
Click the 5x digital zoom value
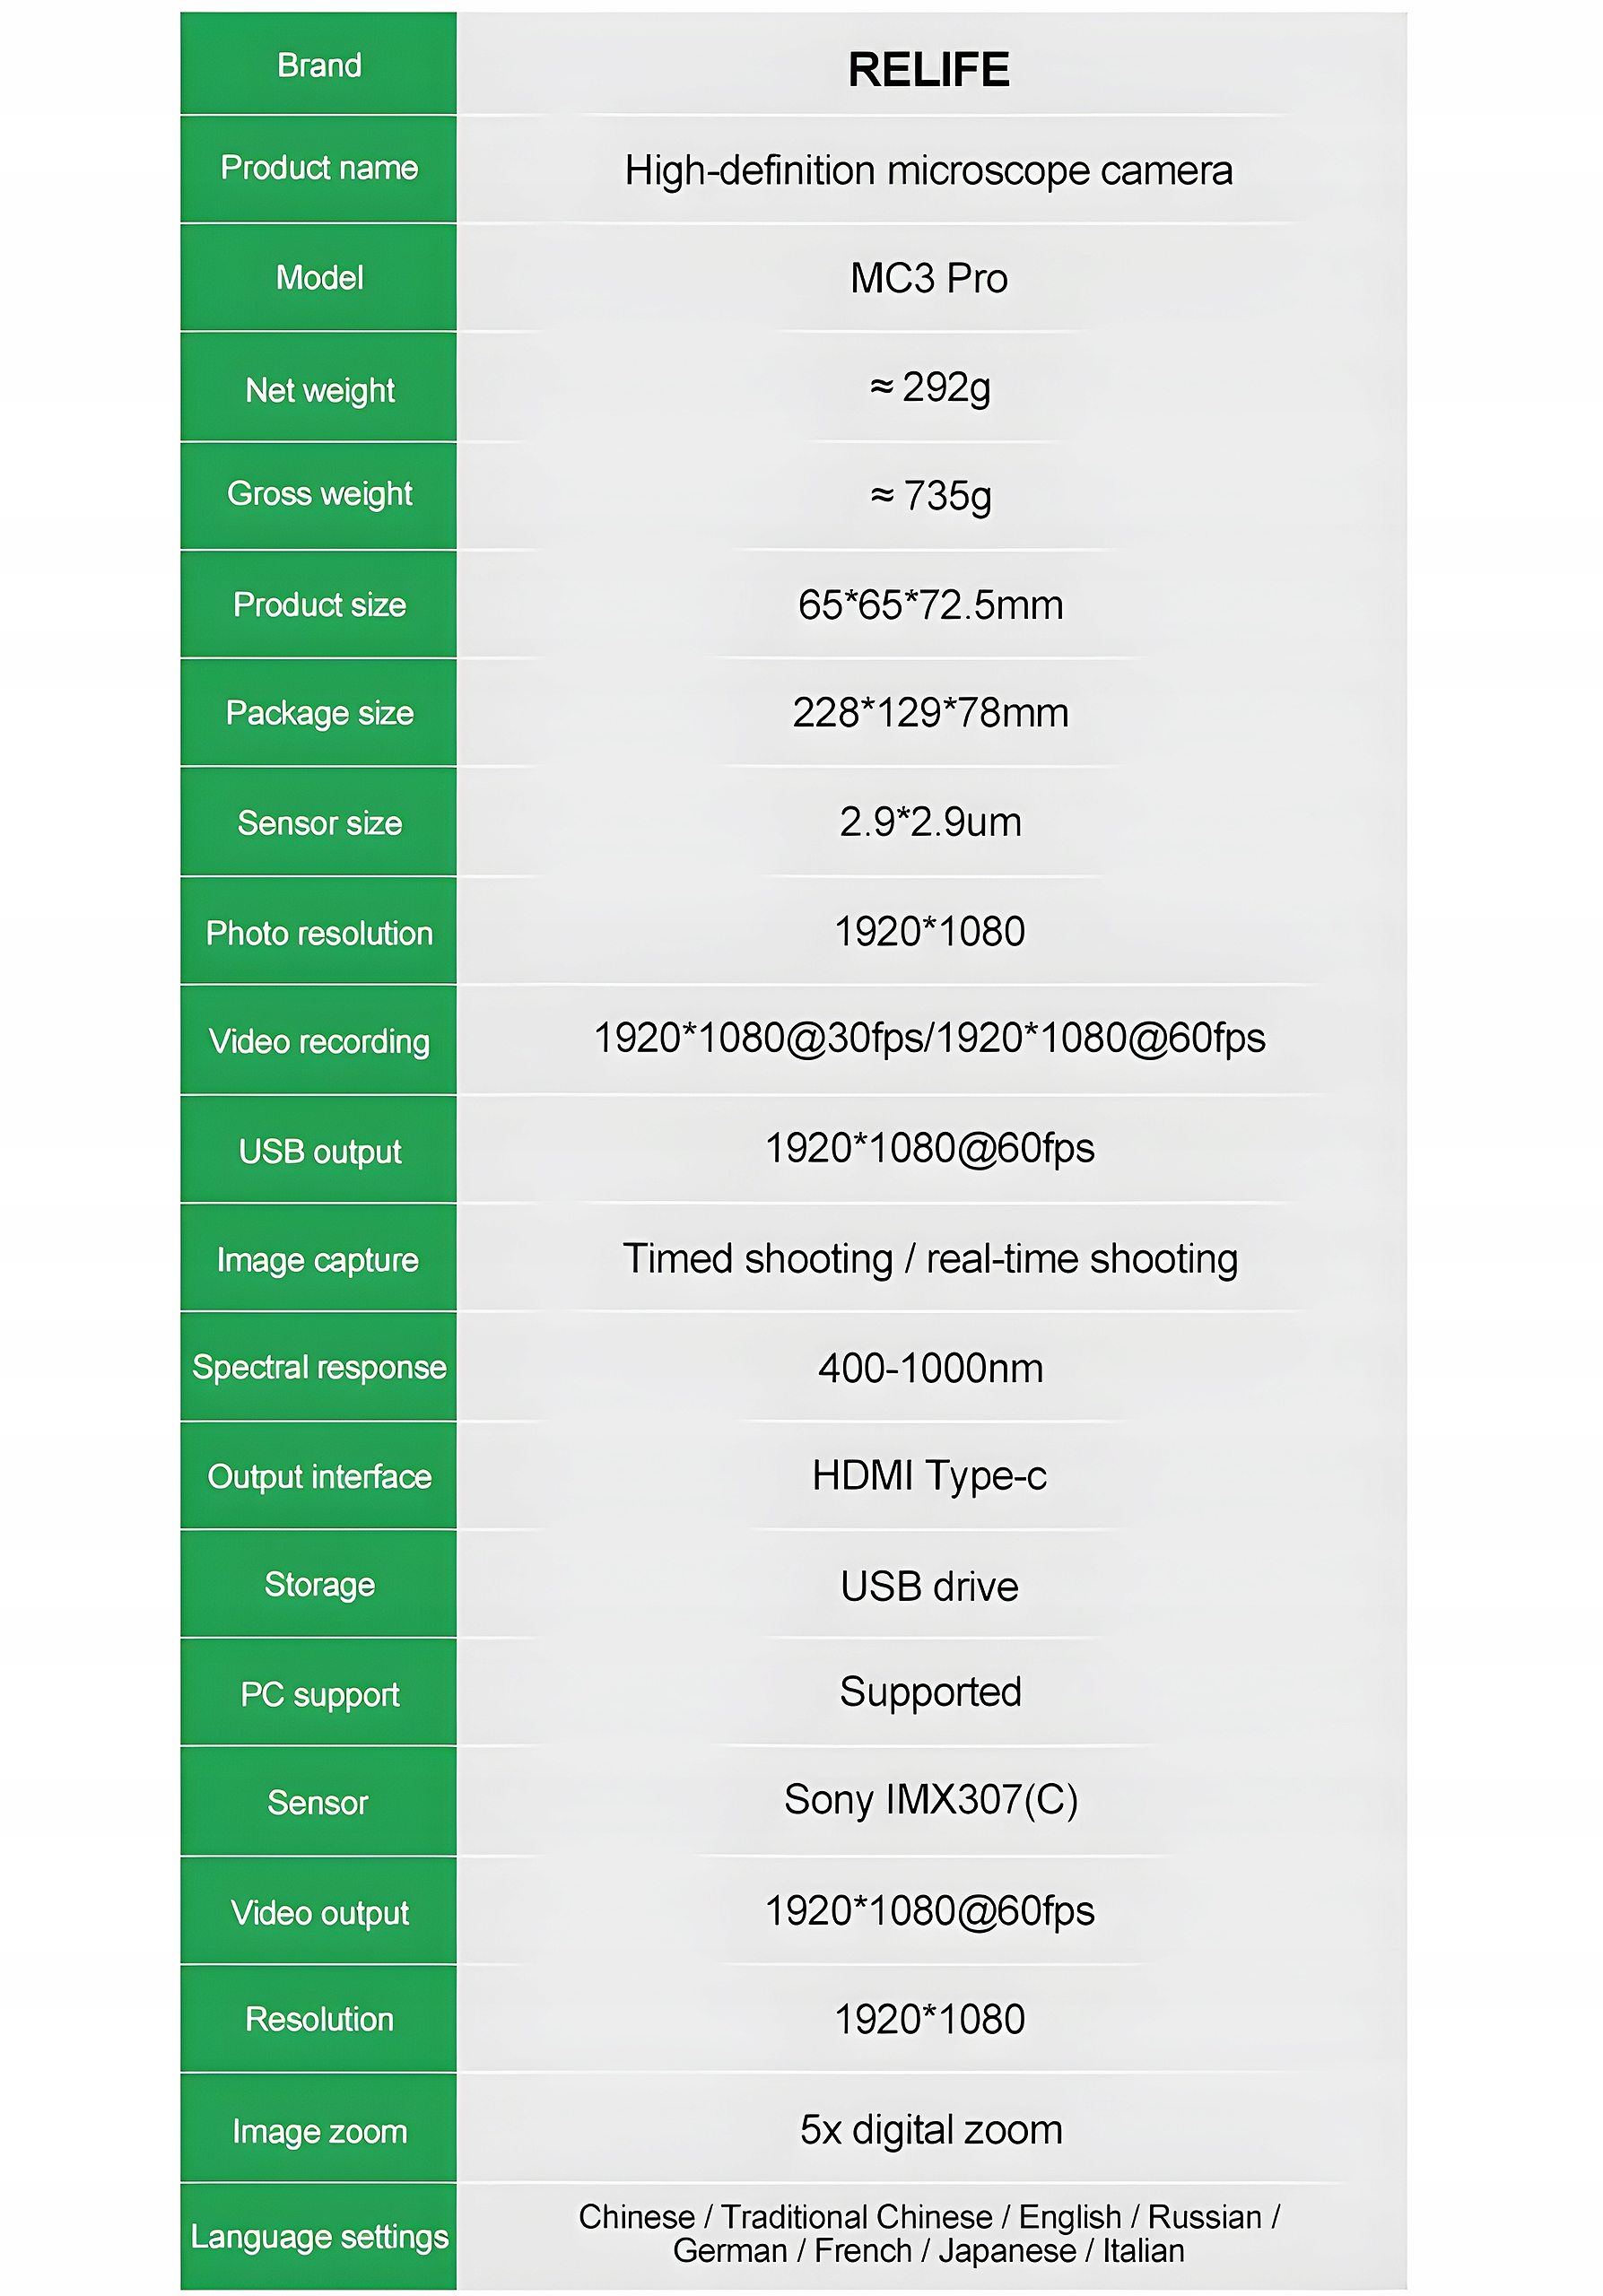click(x=930, y=2129)
